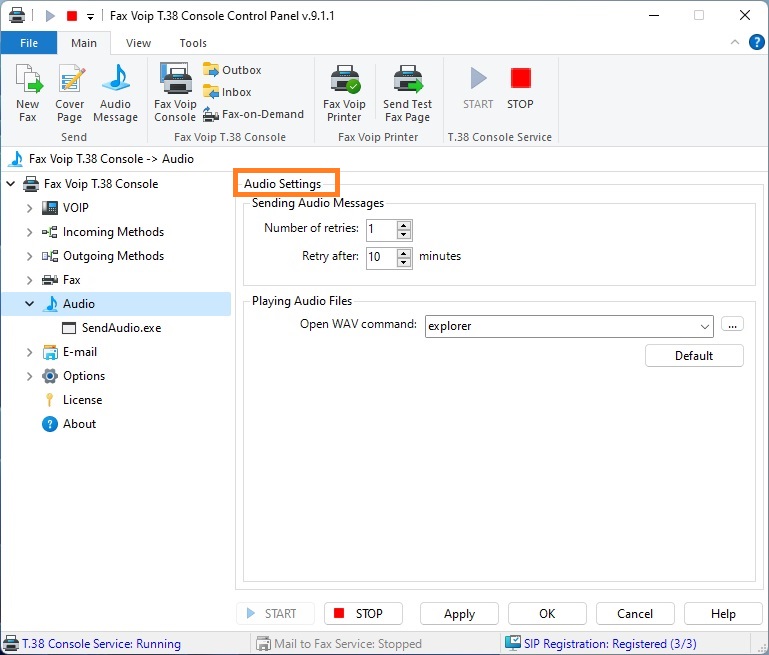The width and height of the screenshot is (769, 655).
Task: Select Incoming Methods tree item
Action: pyautogui.click(x=113, y=232)
